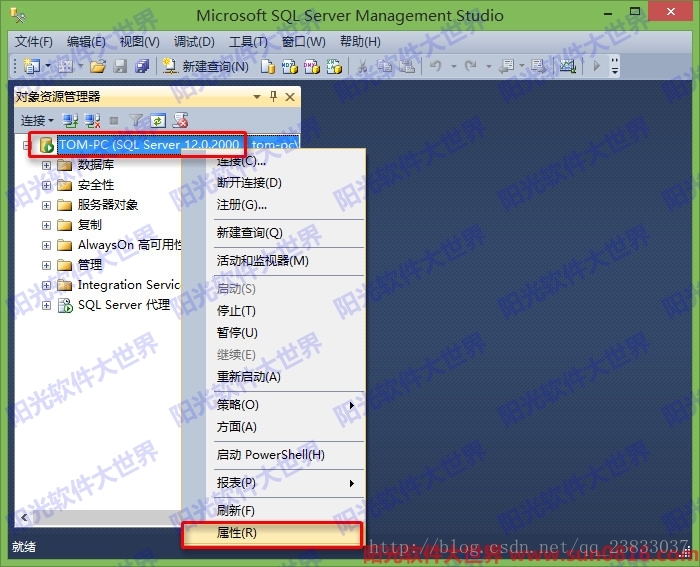Click the Navigate Backward icon
This screenshot has width=700, height=567.
coord(506,67)
